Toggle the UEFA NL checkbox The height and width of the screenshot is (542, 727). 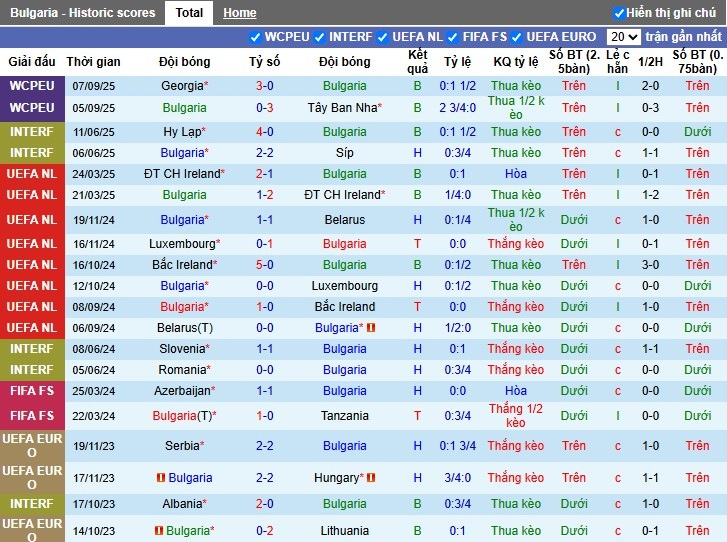click(x=383, y=37)
